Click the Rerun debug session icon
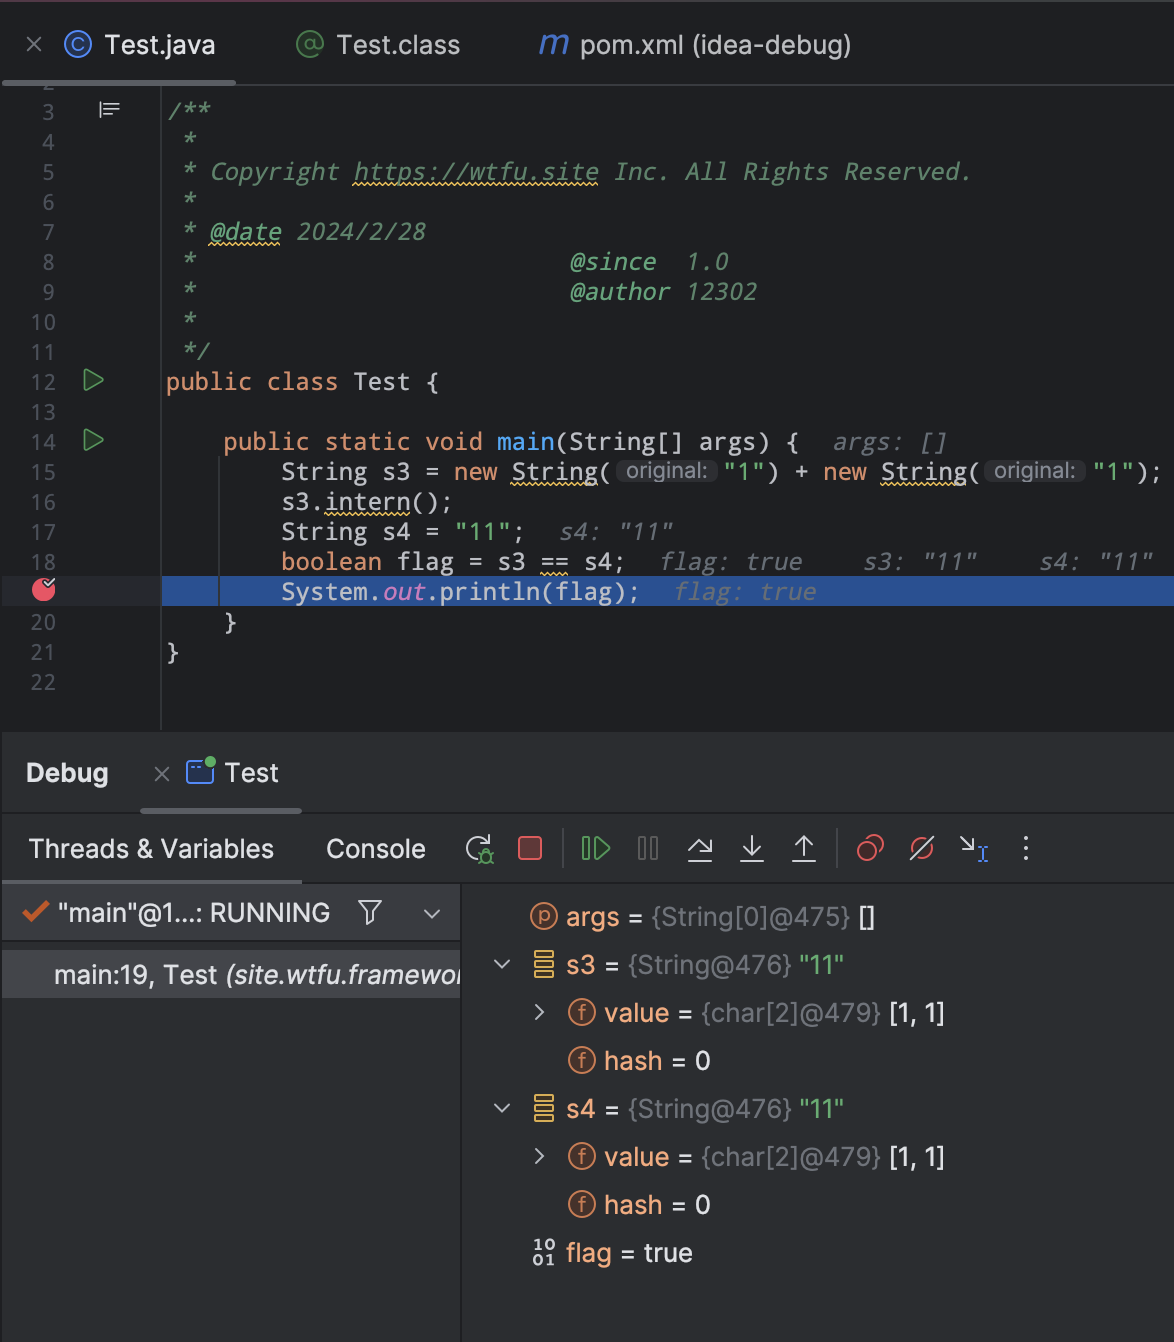Screen dimensions: 1174x1342 tap(479, 849)
